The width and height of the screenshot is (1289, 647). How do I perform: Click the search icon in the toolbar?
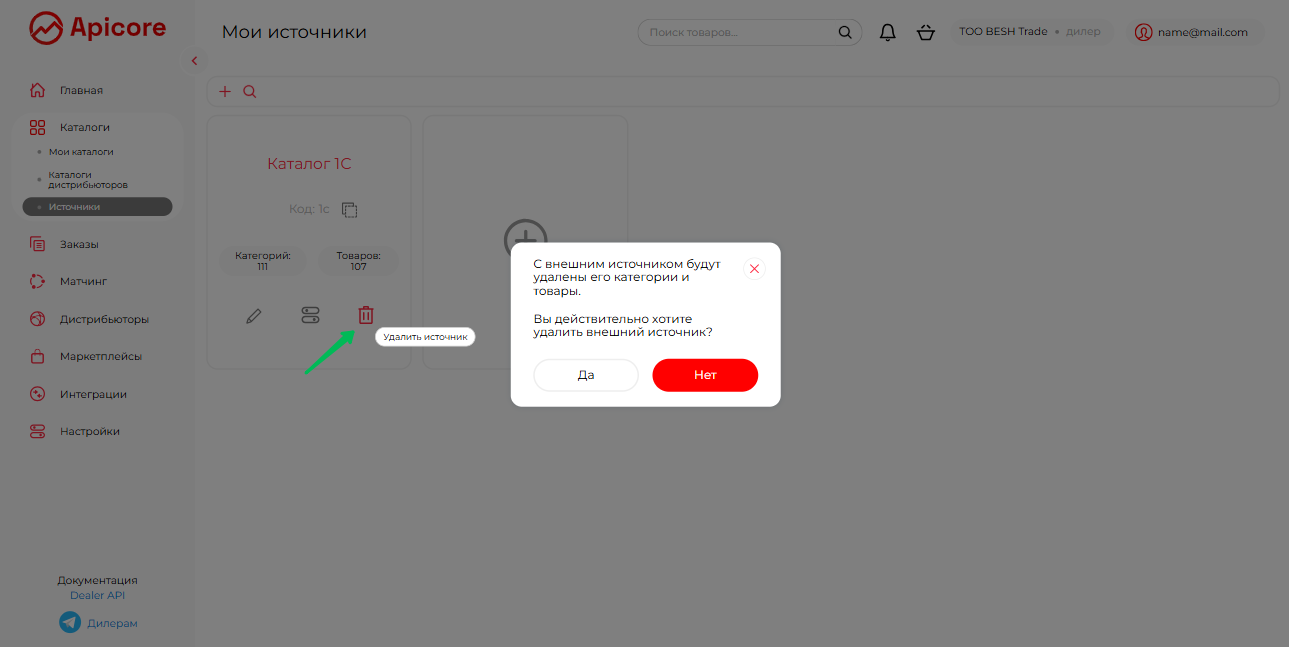(250, 91)
